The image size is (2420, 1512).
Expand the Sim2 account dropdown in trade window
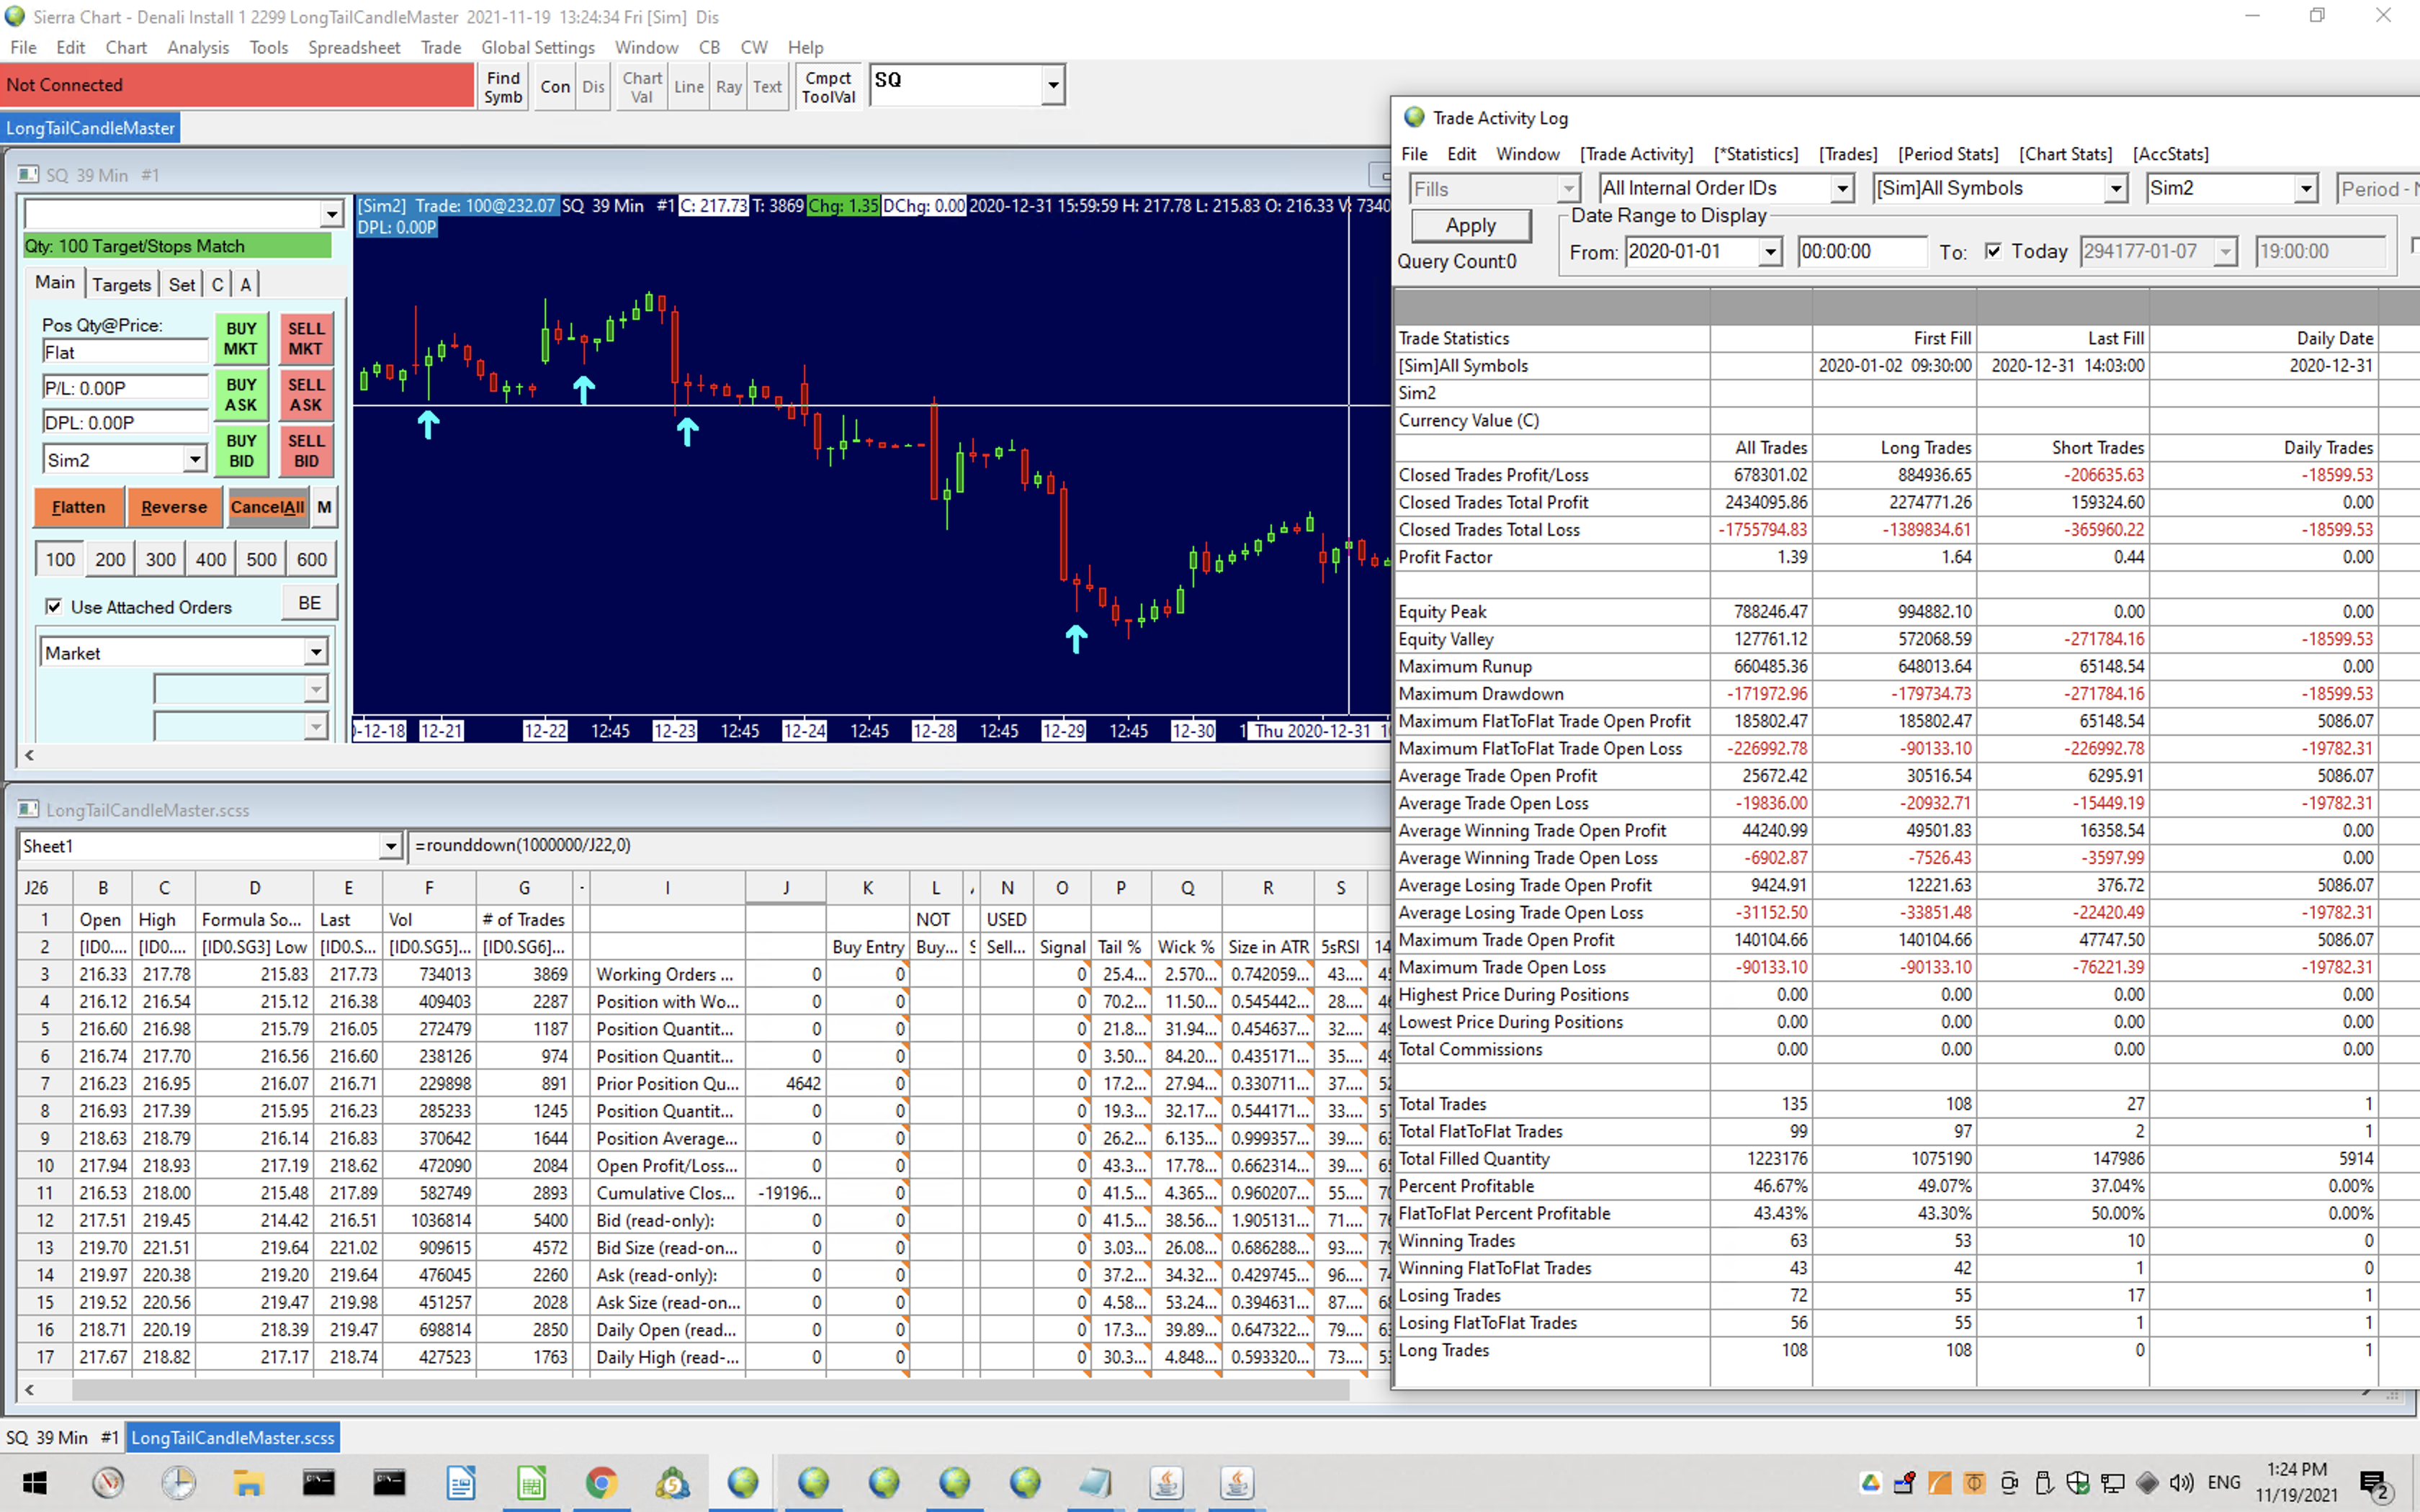pyautogui.click(x=194, y=460)
